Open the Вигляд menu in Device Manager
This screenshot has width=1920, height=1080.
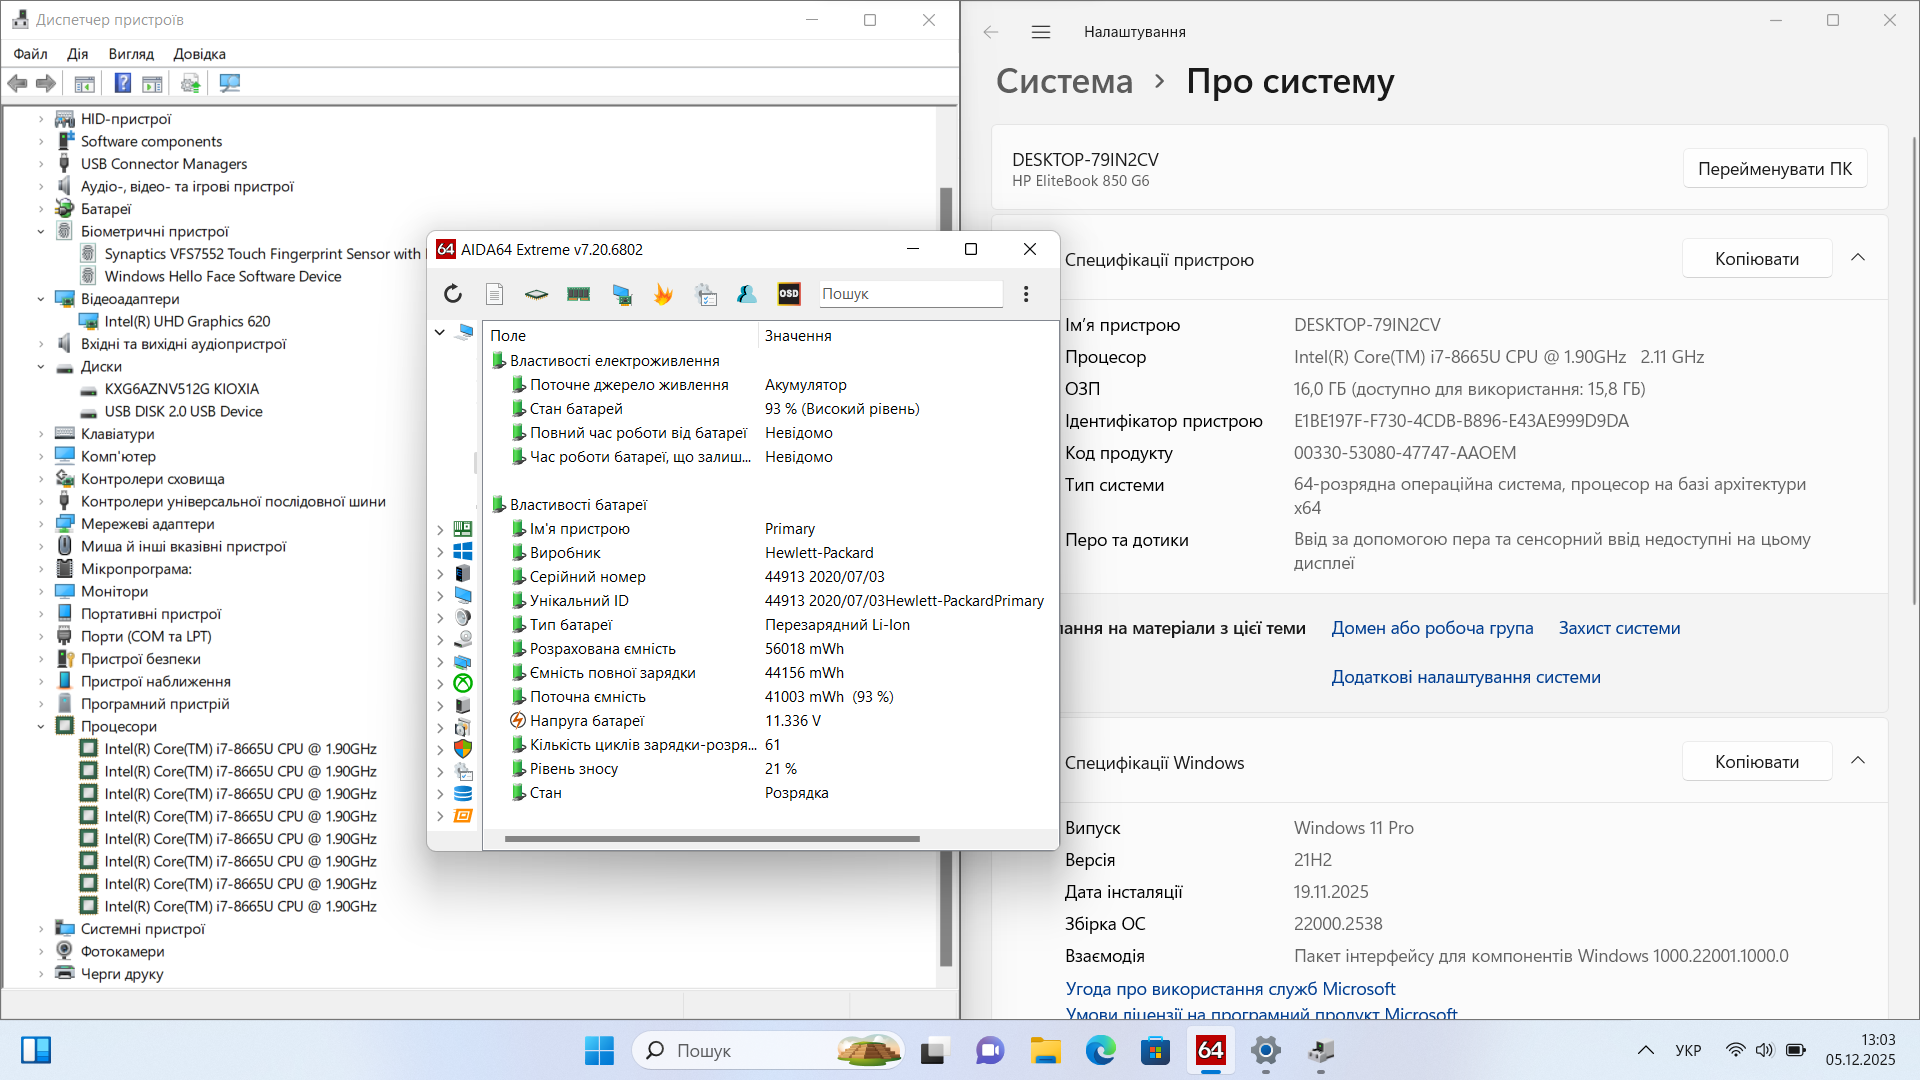click(131, 54)
